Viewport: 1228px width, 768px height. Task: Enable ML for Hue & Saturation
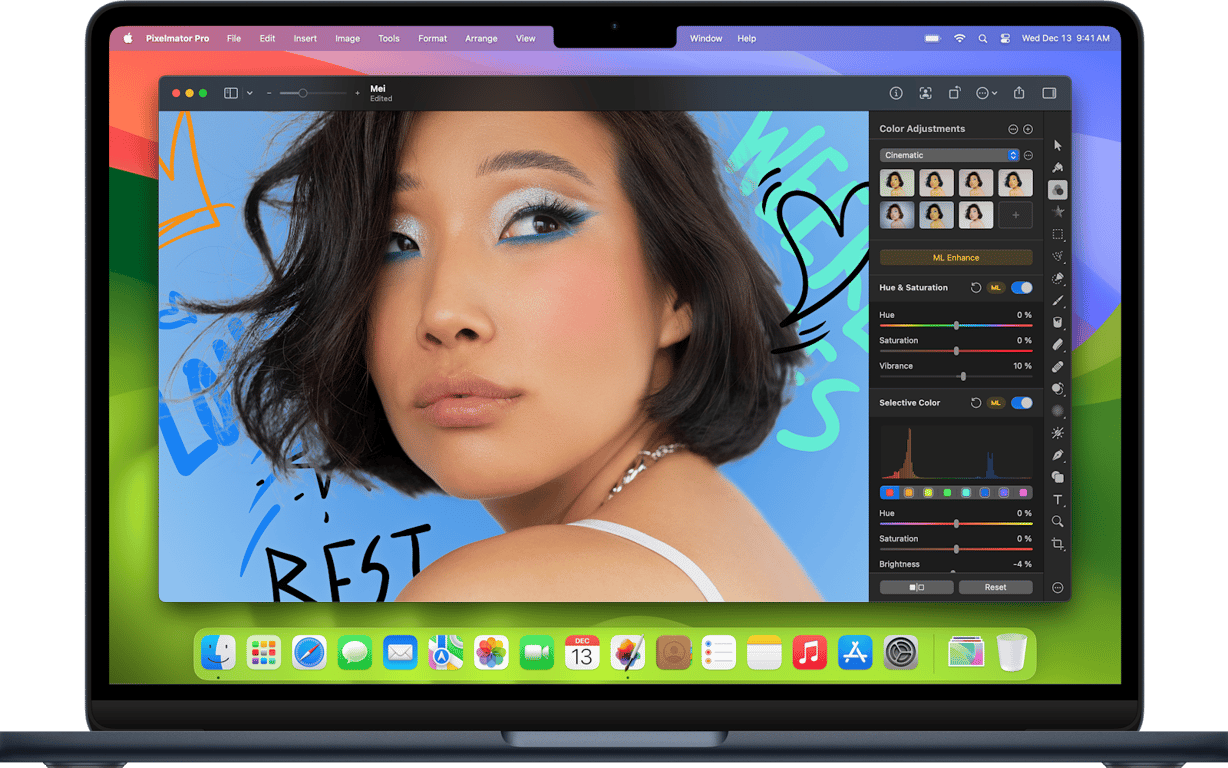pos(996,287)
